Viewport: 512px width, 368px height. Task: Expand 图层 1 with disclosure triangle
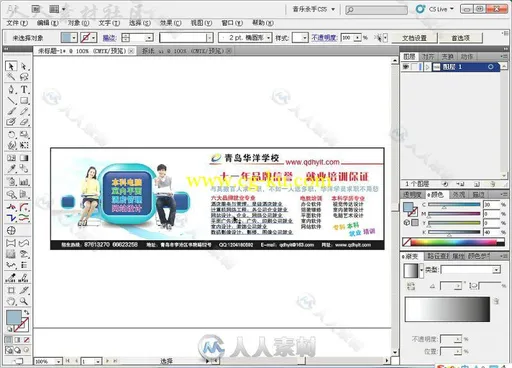[x=427, y=67]
